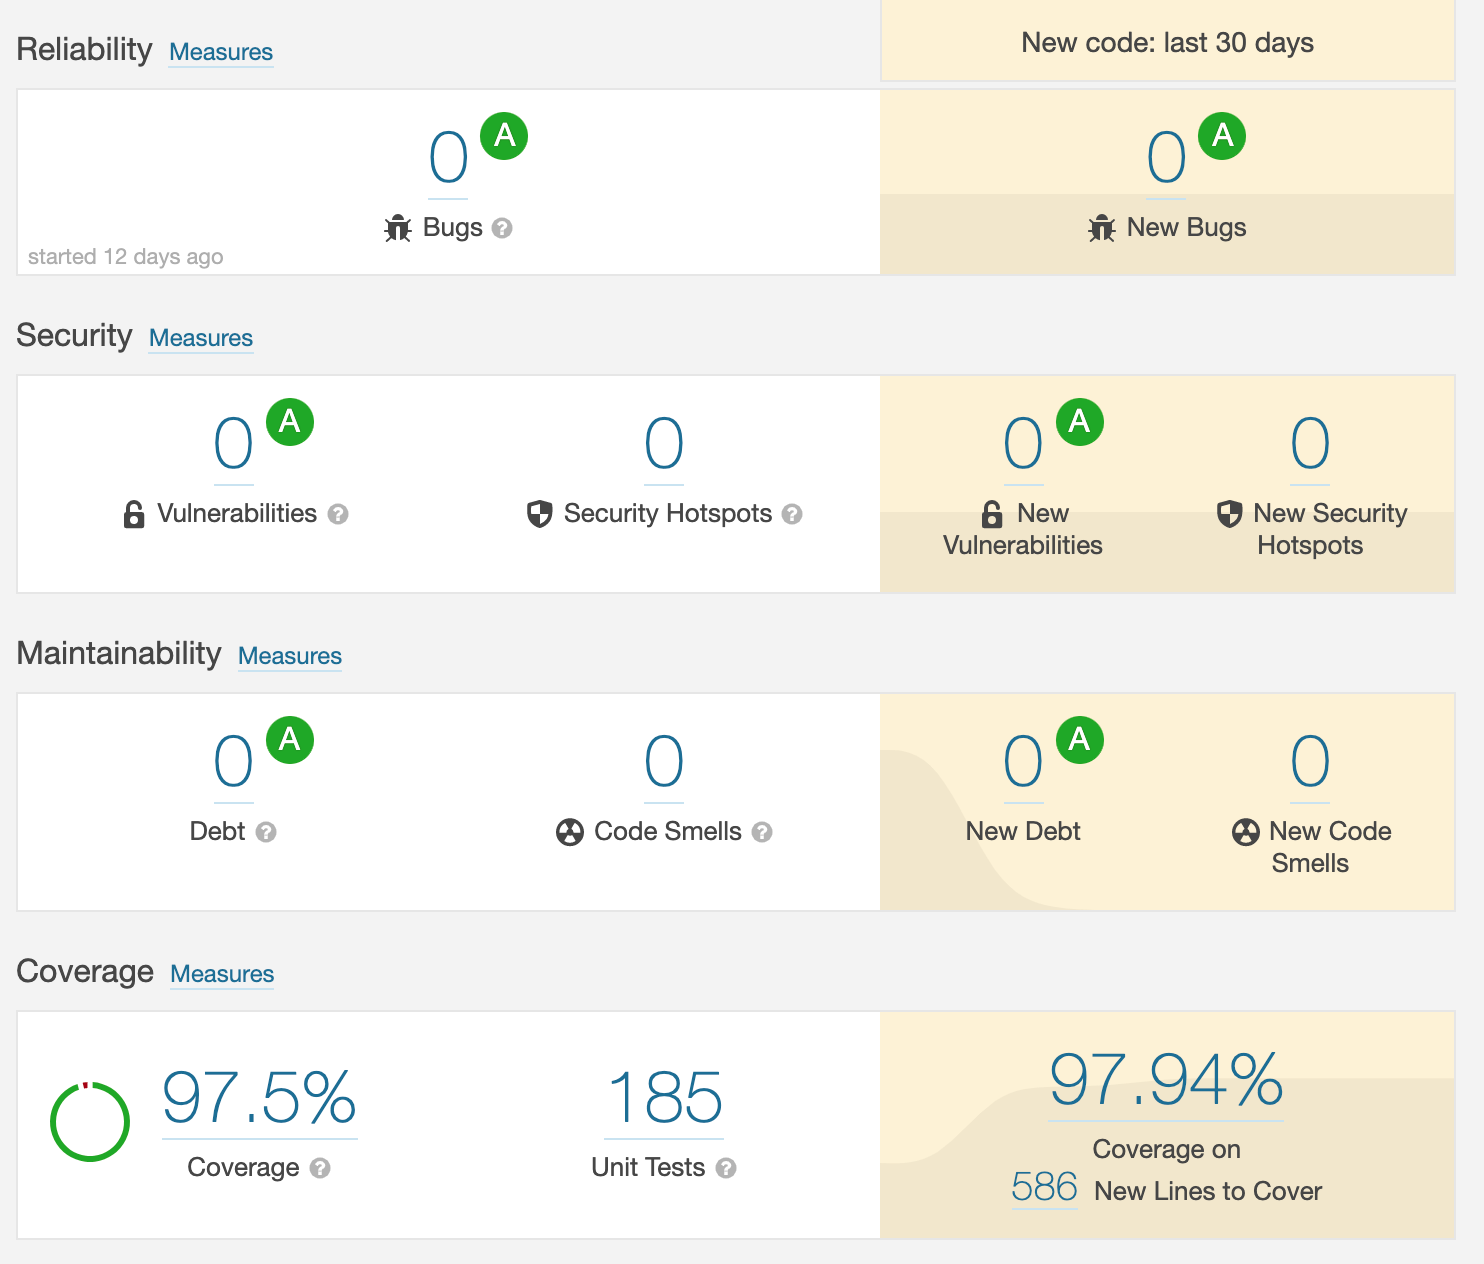The height and width of the screenshot is (1264, 1484).
Task: Click the Security Hotspots help icon
Action: coord(792,514)
